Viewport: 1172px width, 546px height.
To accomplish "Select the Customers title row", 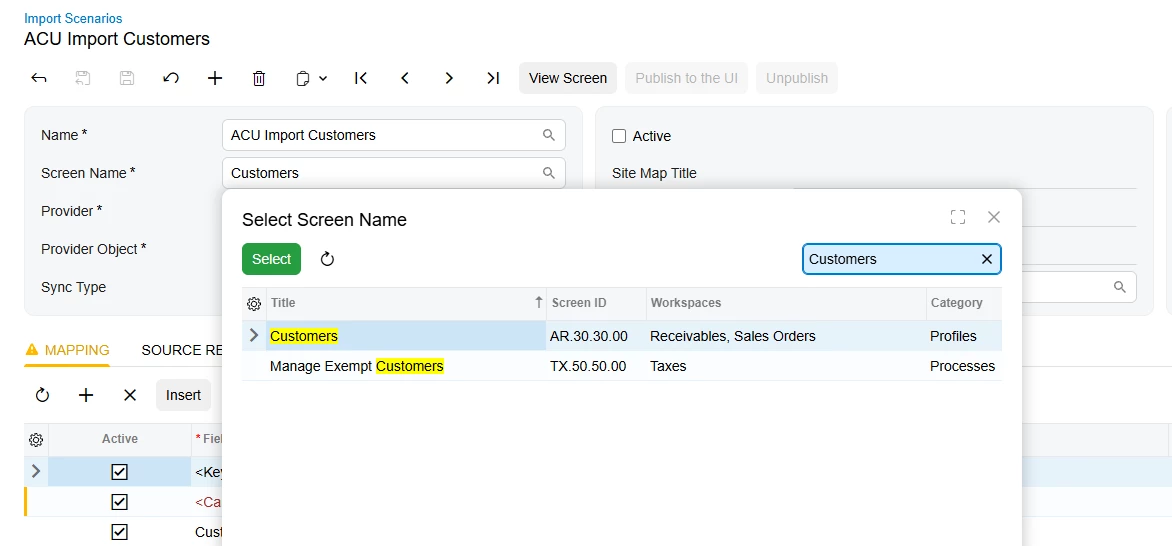I will 622,336.
